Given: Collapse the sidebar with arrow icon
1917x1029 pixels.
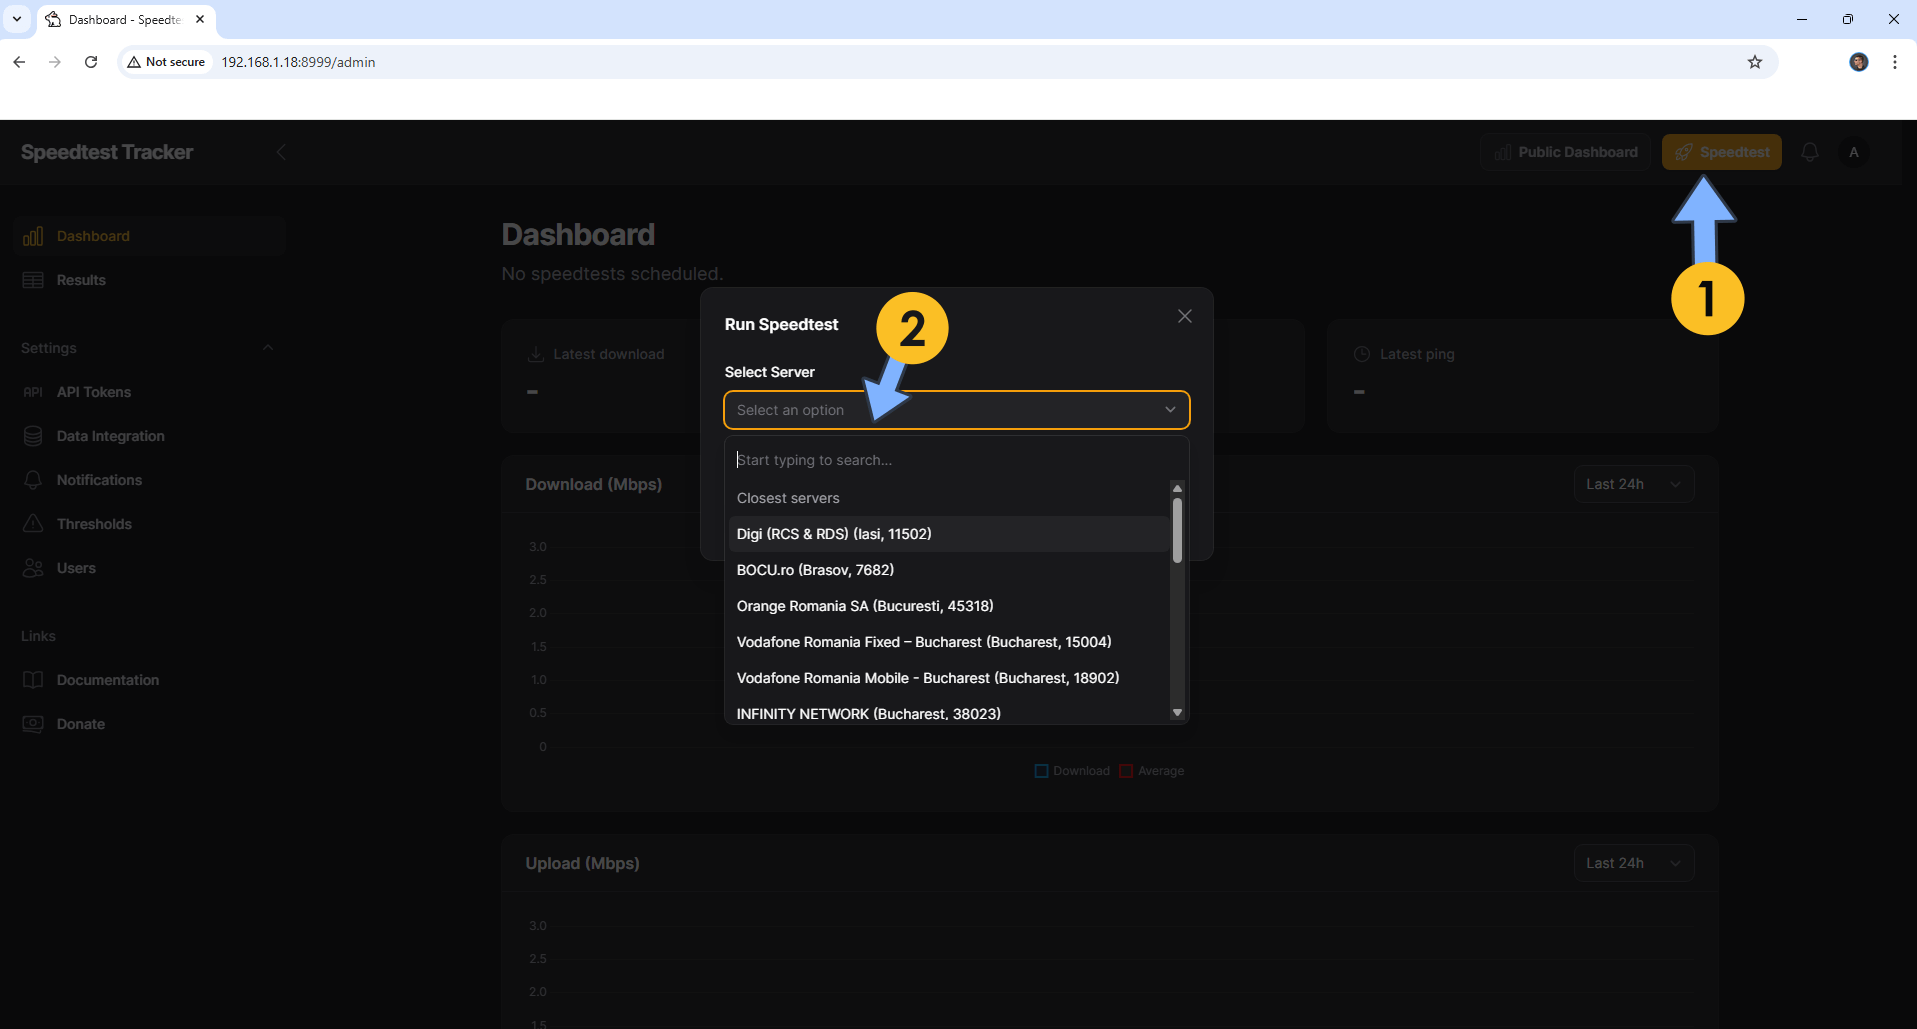Looking at the screenshot, I should click(281, 152).
